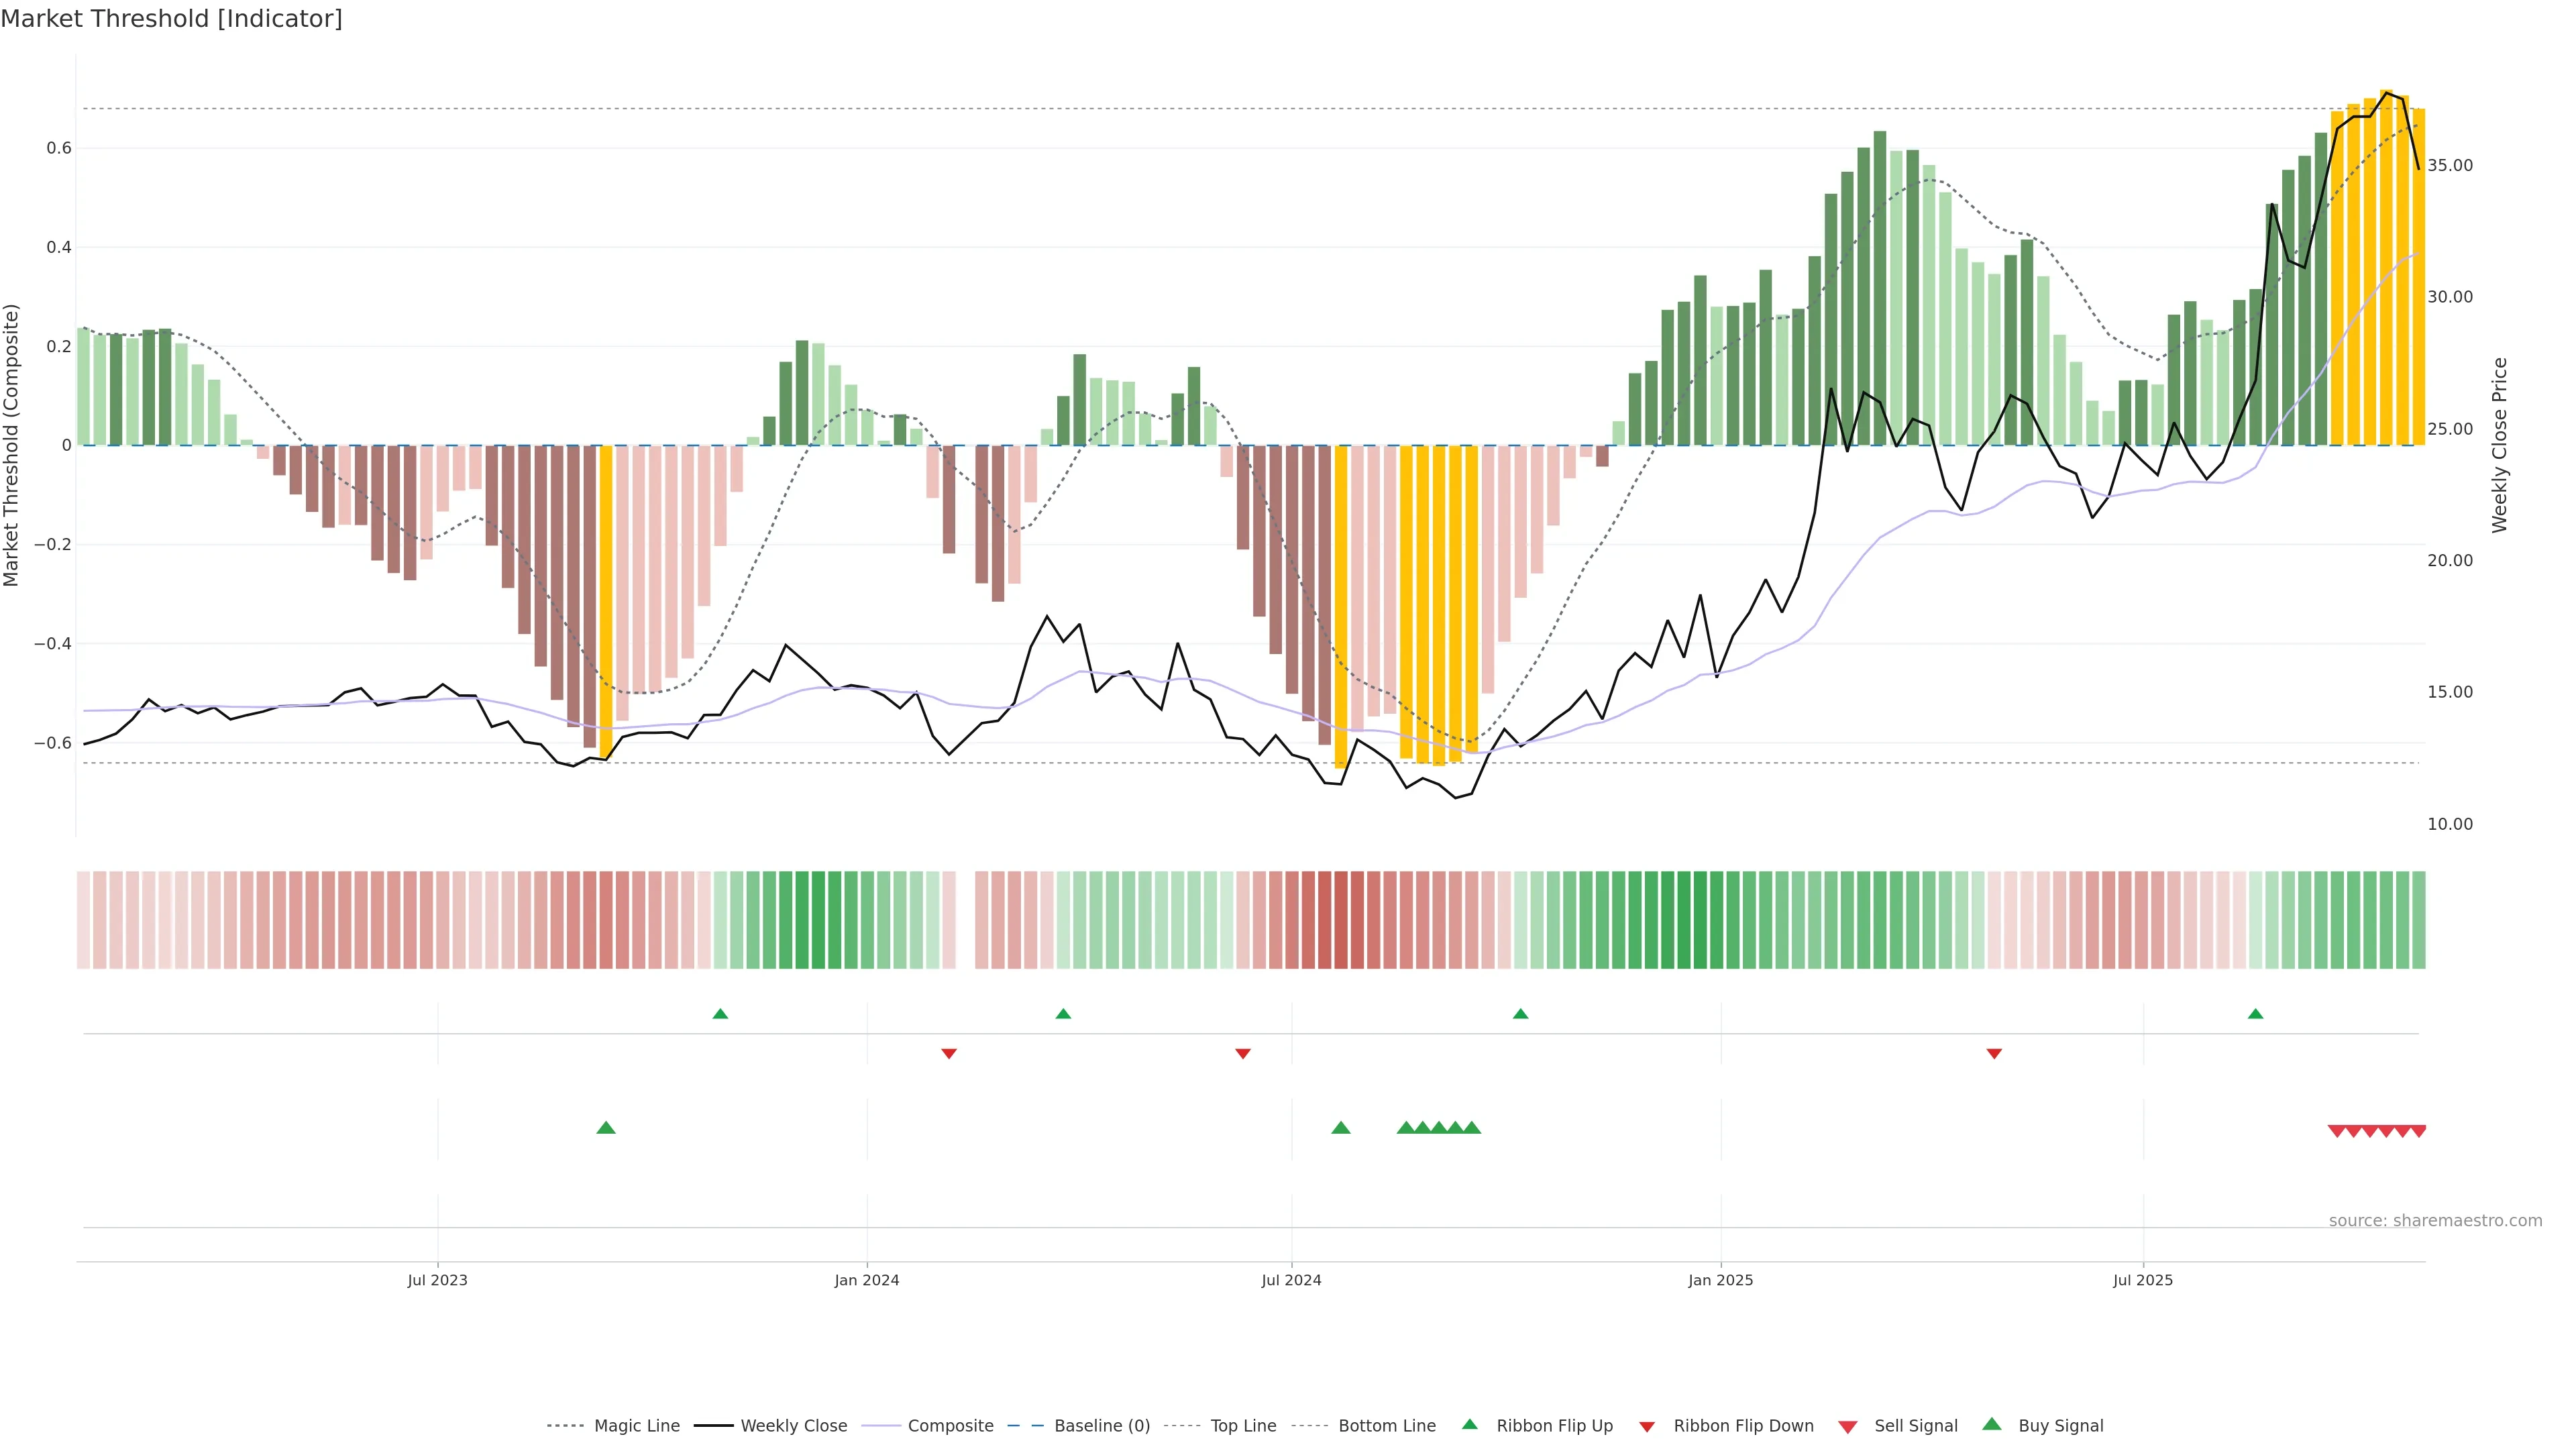
Task: Click Ribbon Flip Up legend icon
Action: (1469, 1424)
